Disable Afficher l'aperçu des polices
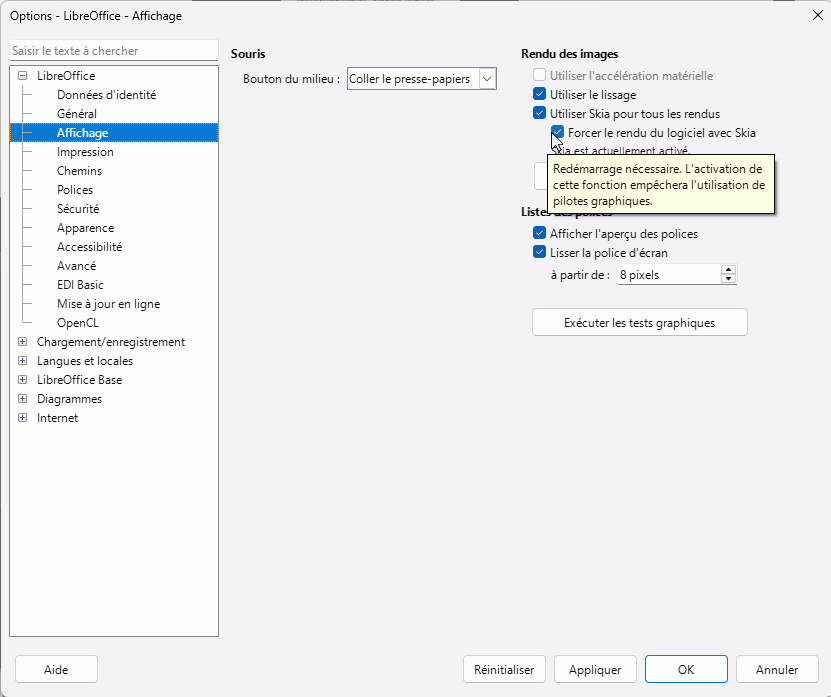The image size is (831, 697). (x=540, y=234)
